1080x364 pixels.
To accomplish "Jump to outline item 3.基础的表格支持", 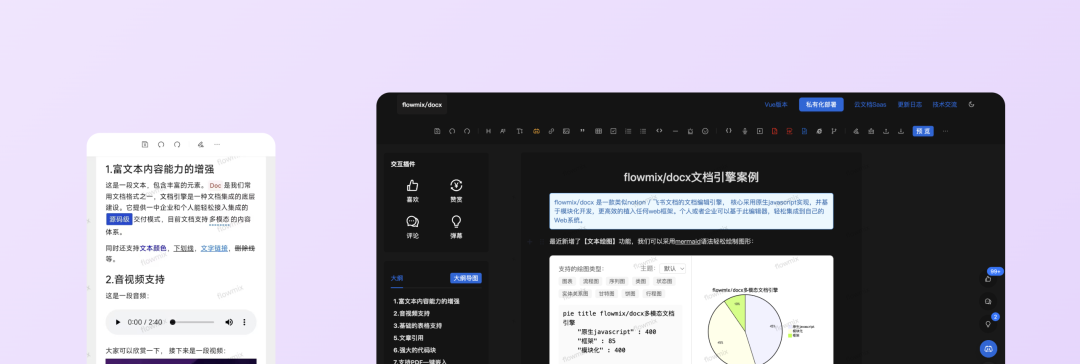I will (x=417, y=325).
